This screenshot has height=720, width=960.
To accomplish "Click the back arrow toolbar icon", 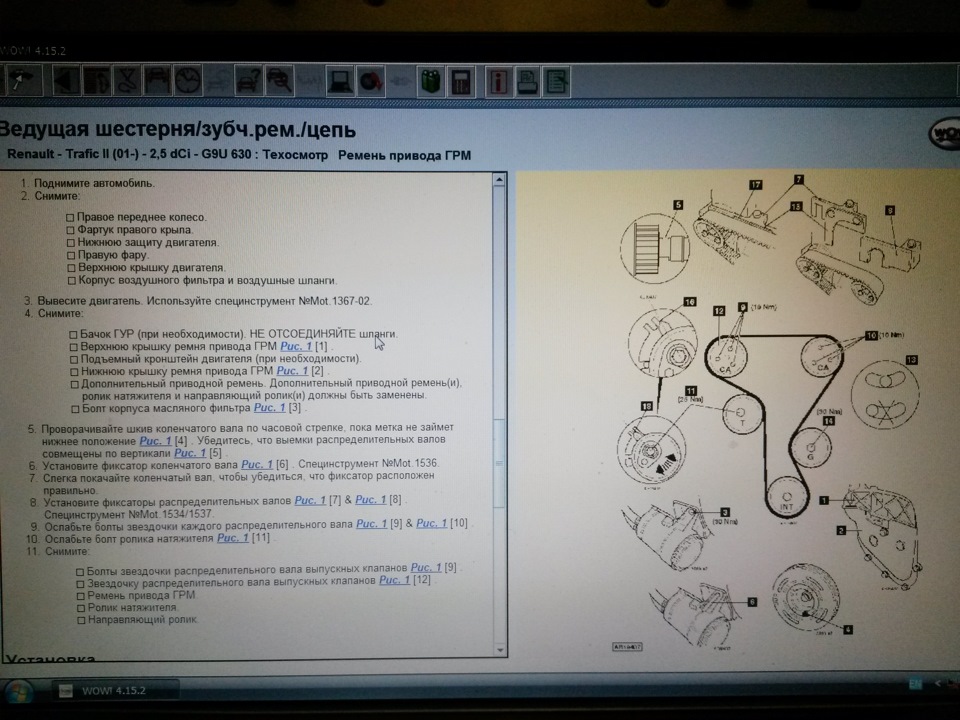I will click(66, 80).
